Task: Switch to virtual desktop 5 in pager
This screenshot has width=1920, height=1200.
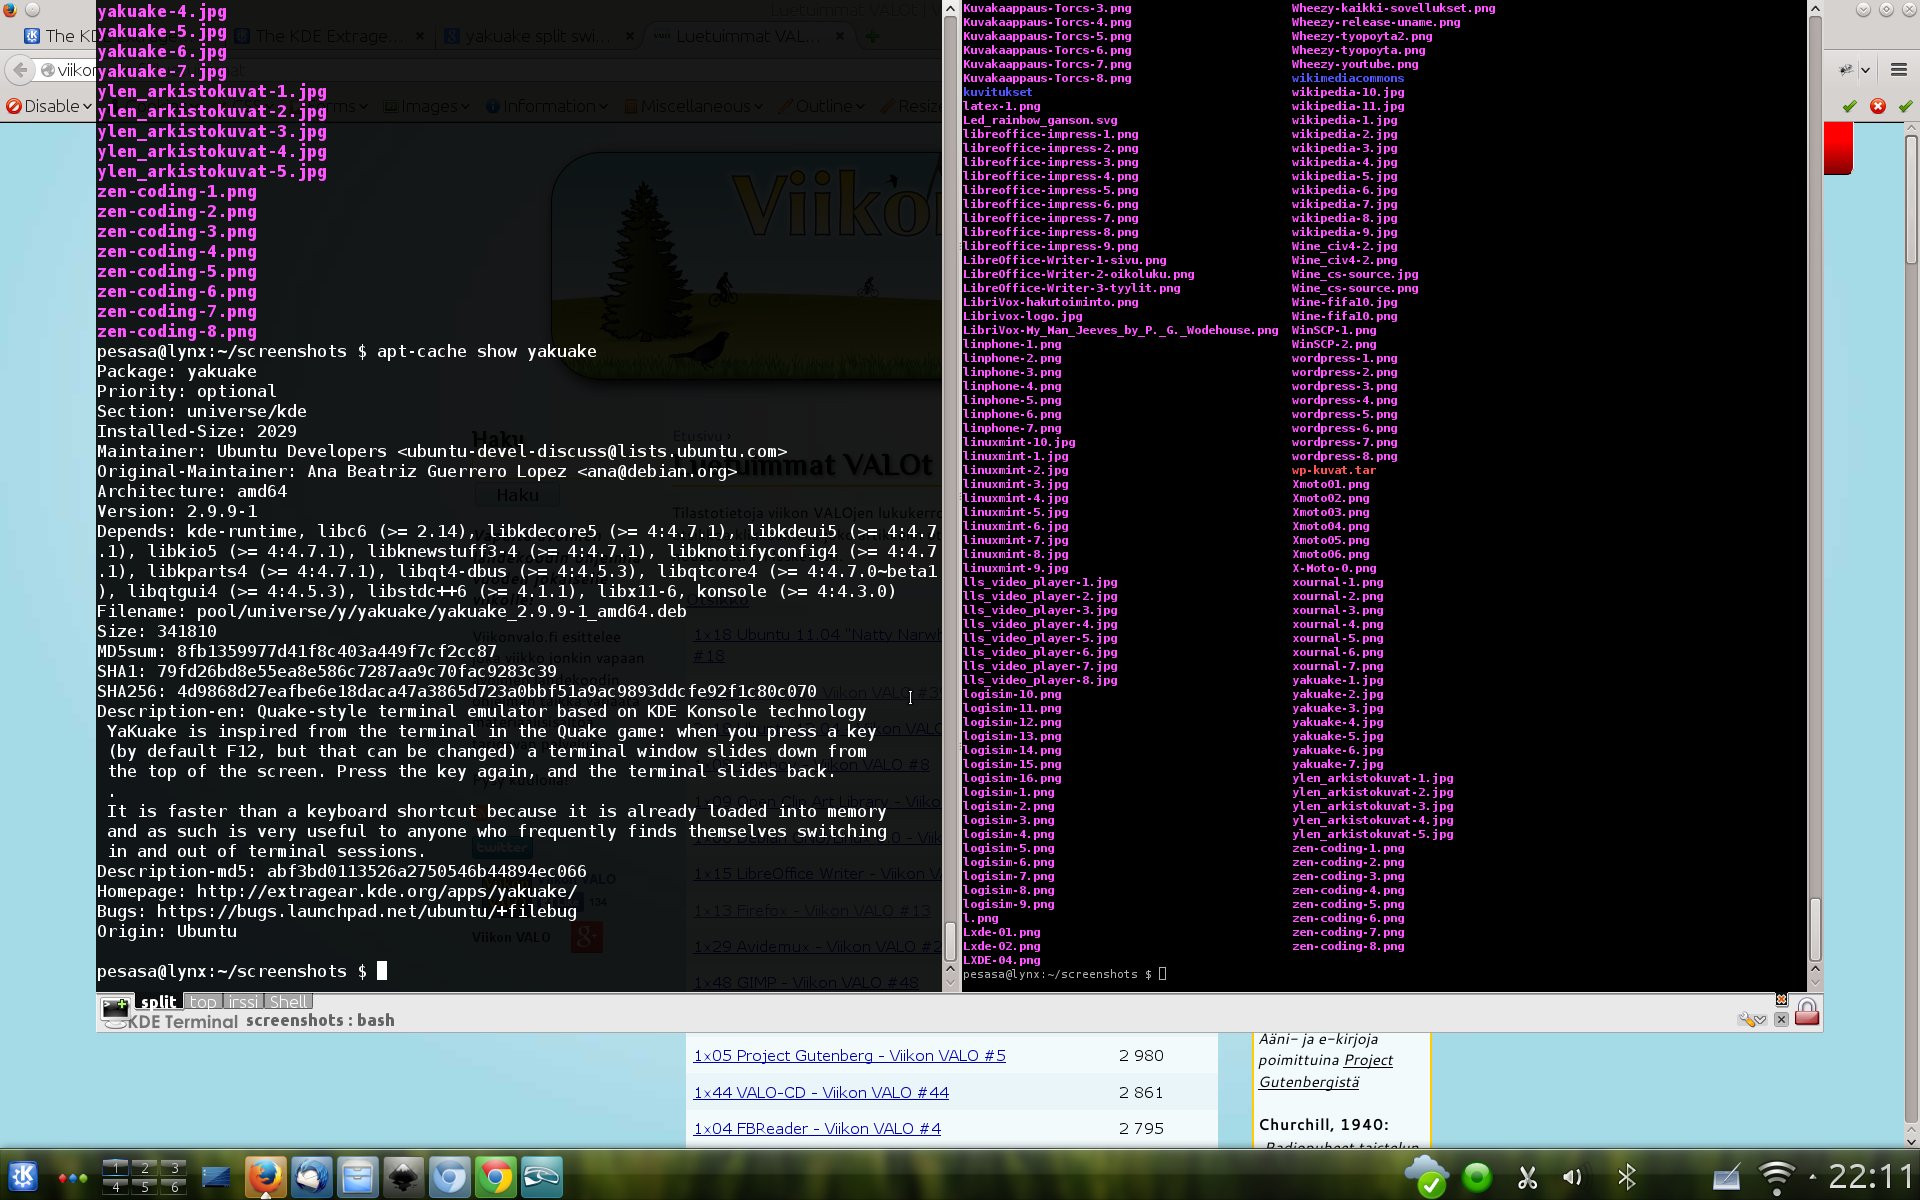Action: [145, 1187]
